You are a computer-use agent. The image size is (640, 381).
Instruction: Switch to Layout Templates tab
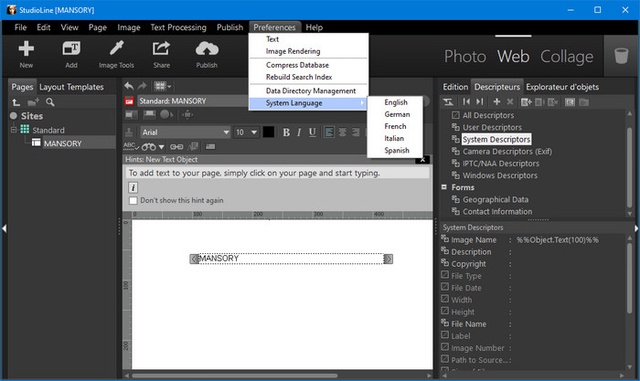(71, 87)
